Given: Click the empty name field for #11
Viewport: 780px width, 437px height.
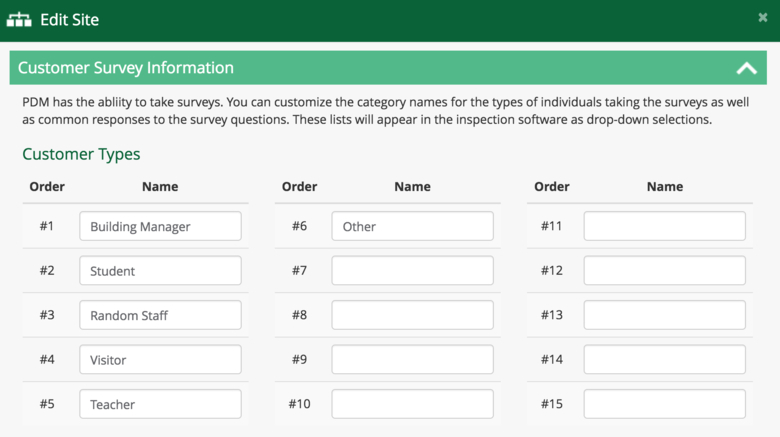Looking at the screenshot, I should coord(664,226).
